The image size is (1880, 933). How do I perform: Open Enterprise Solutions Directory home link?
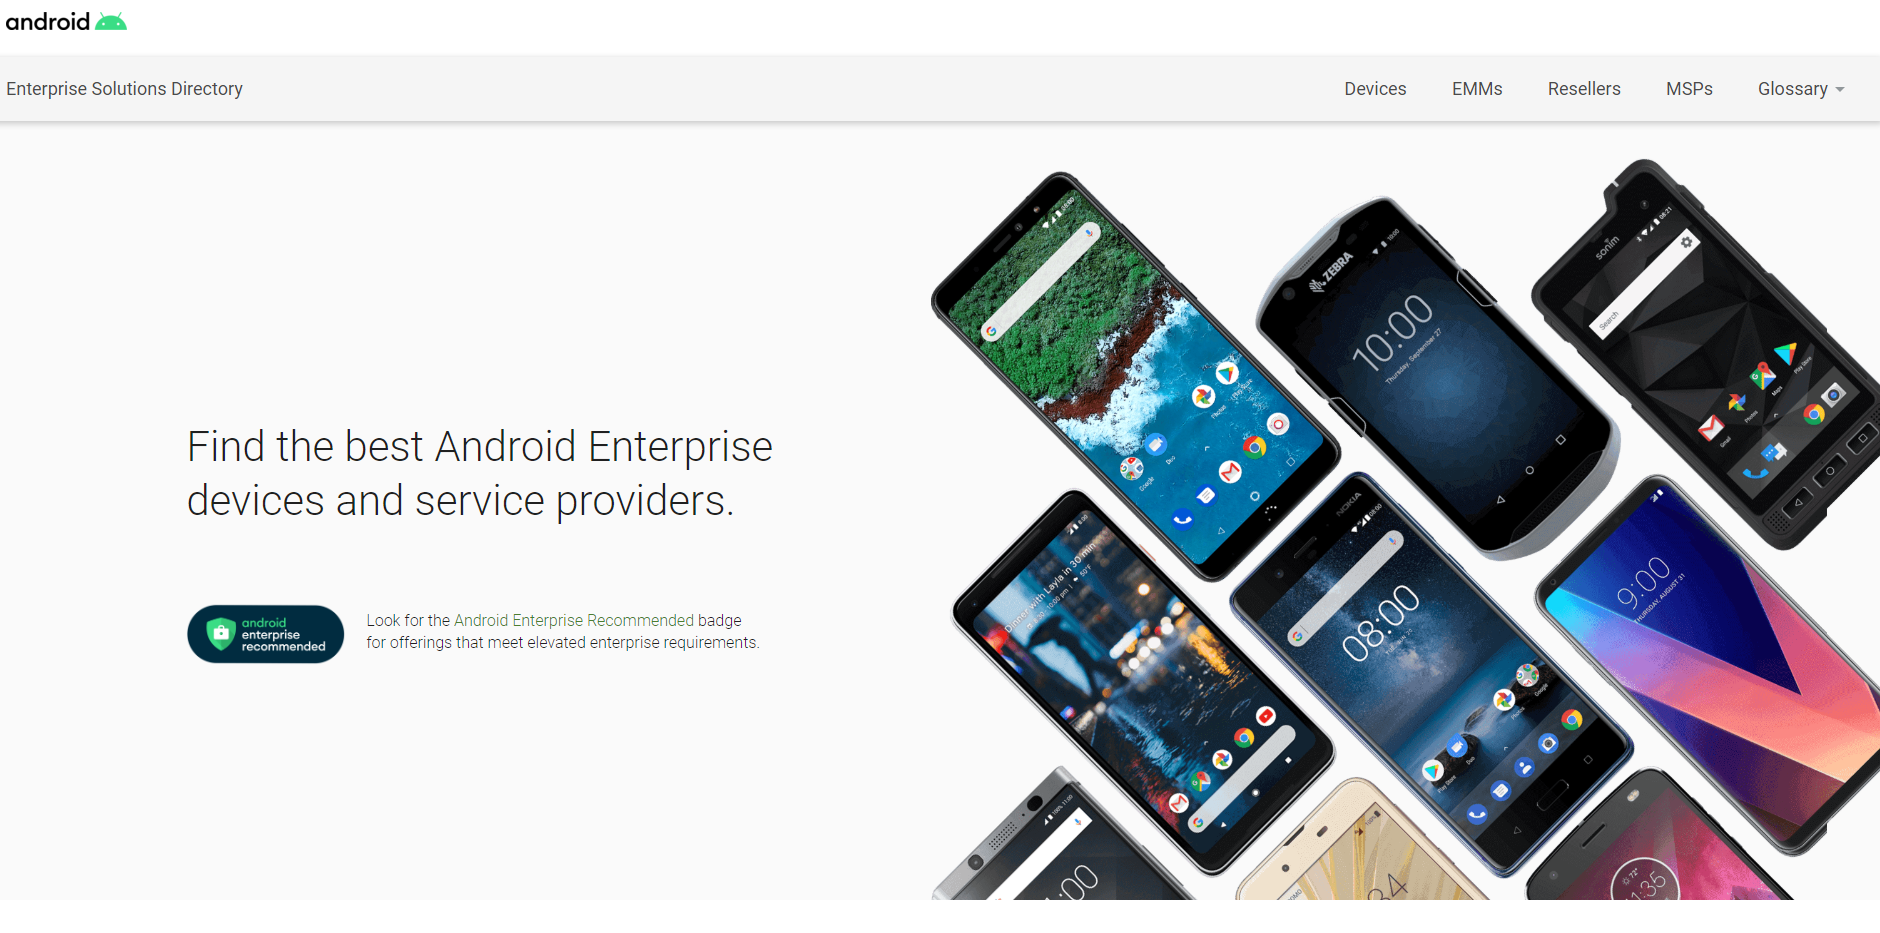tap(124, 89)
